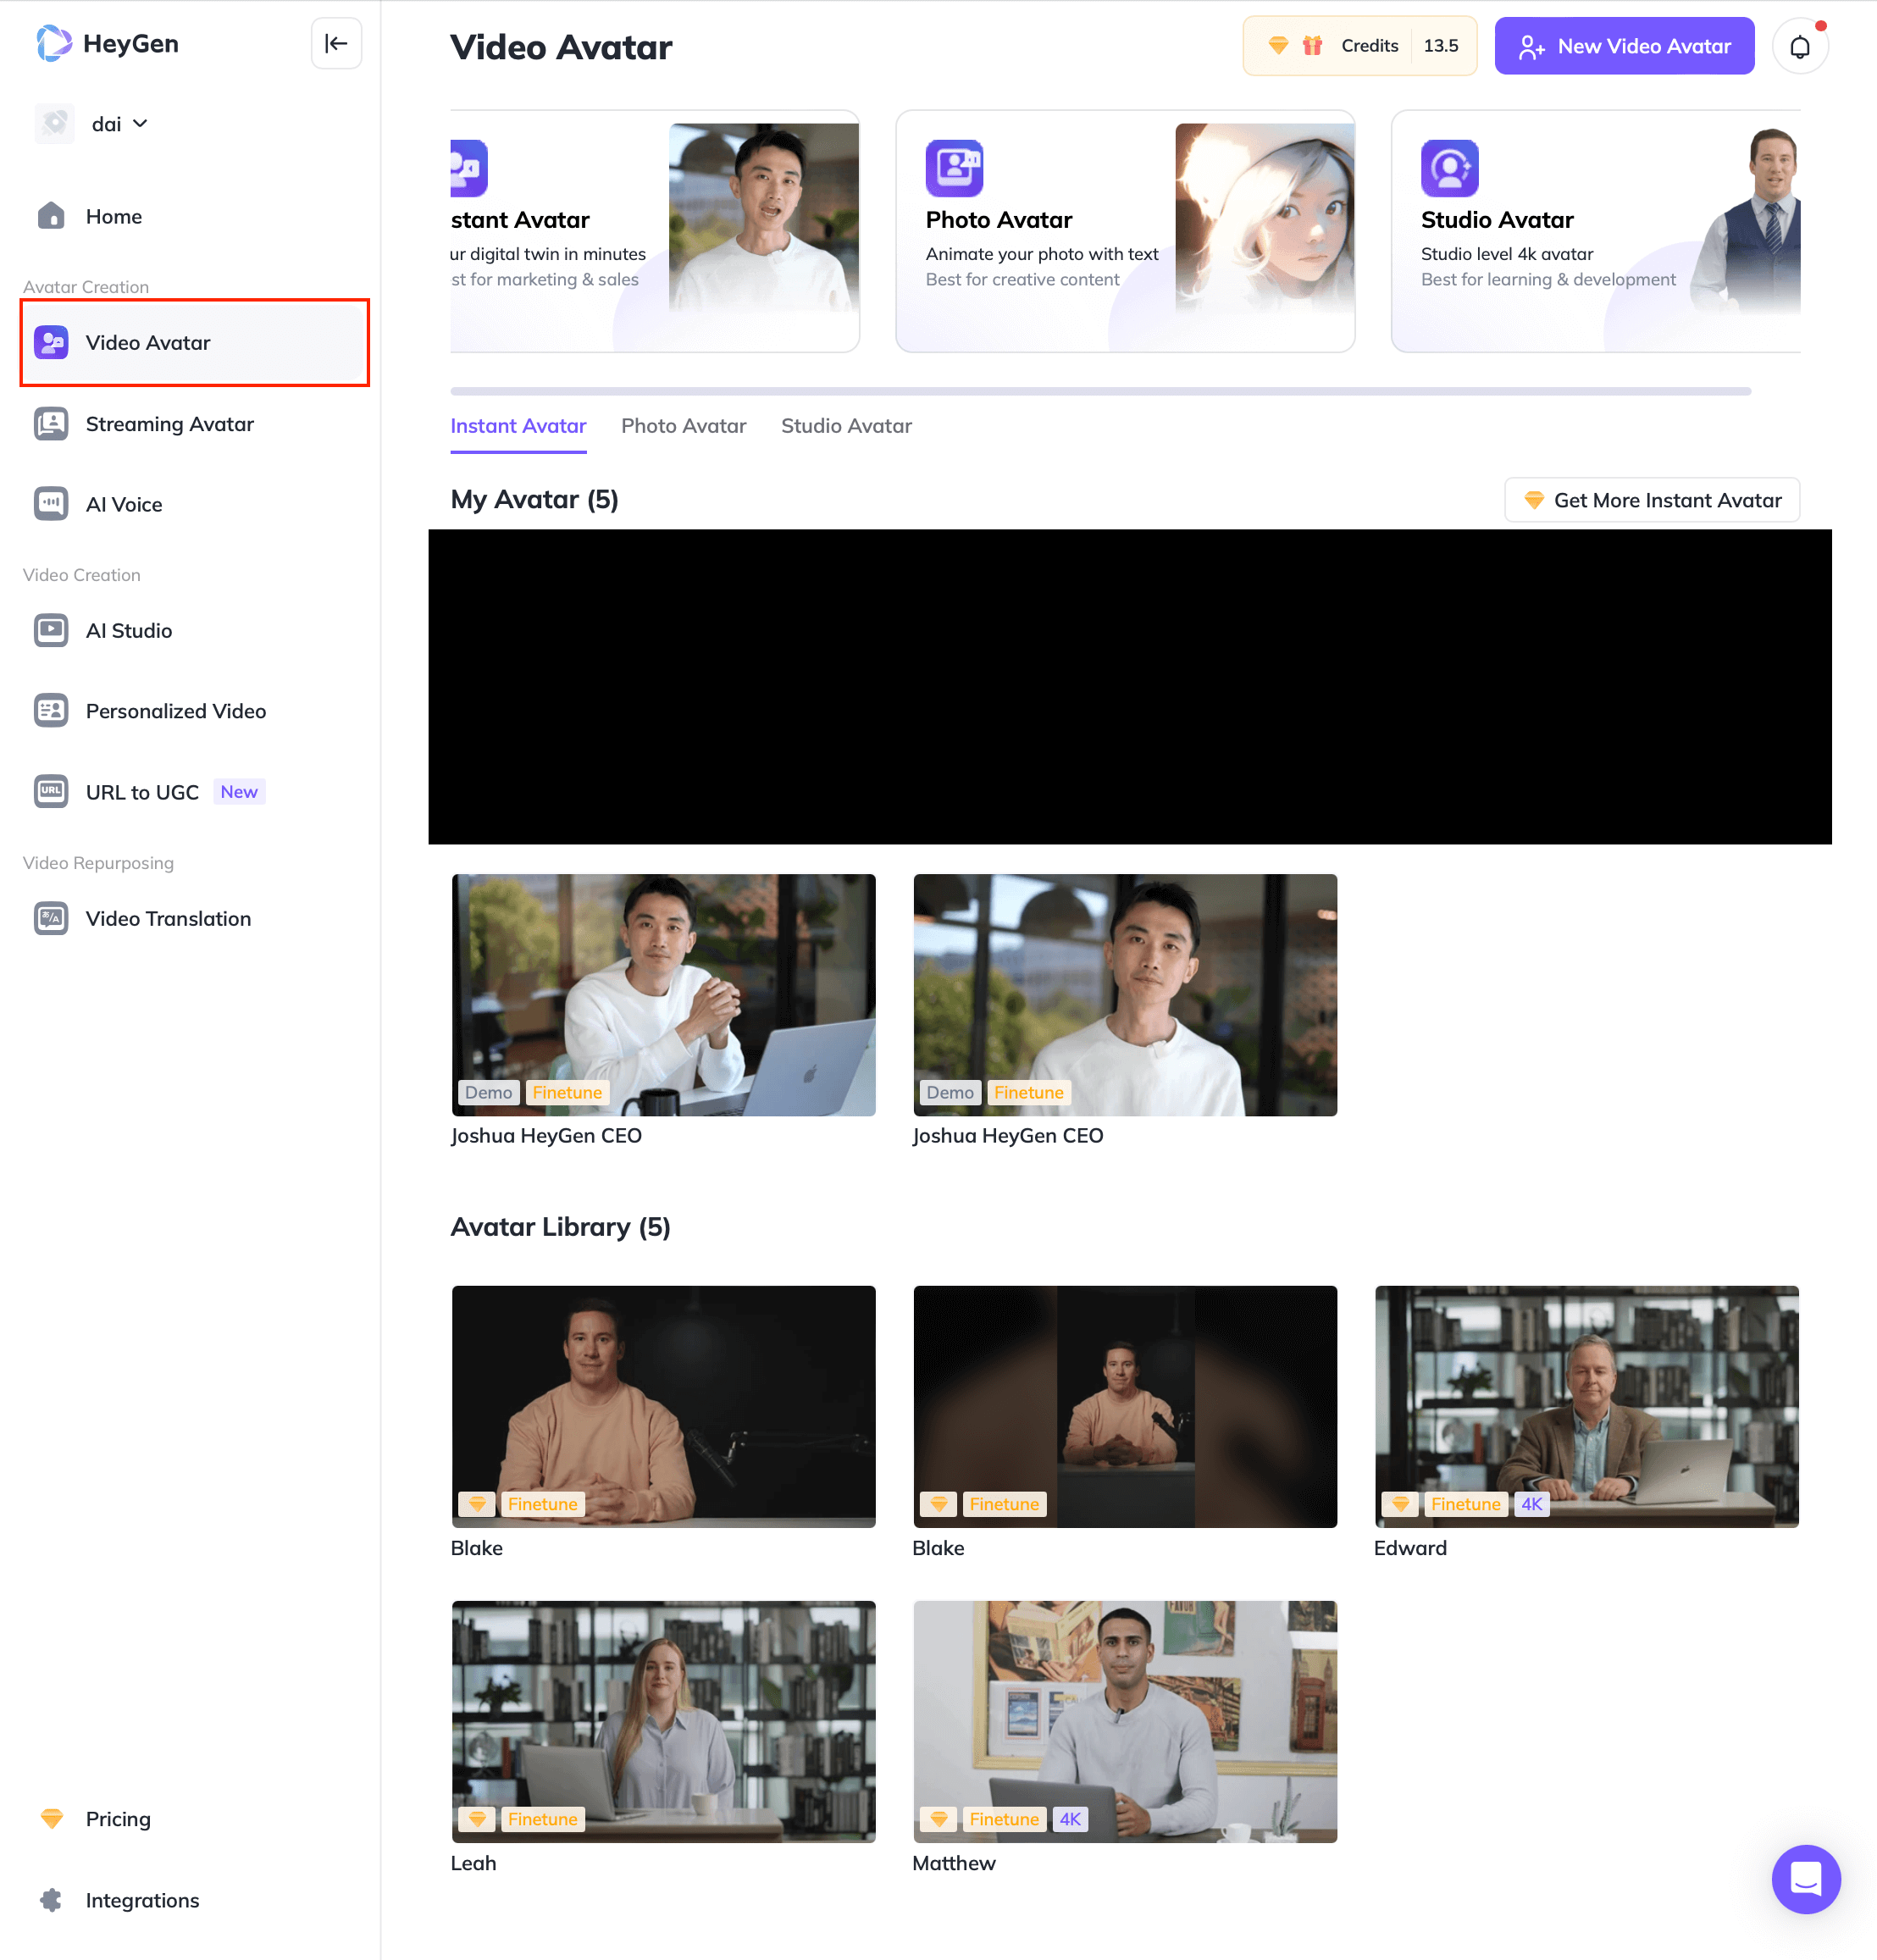Click the Home house icon
Image resolution: width=1877 pixels, height=1960 pixels.
[51, 216]
